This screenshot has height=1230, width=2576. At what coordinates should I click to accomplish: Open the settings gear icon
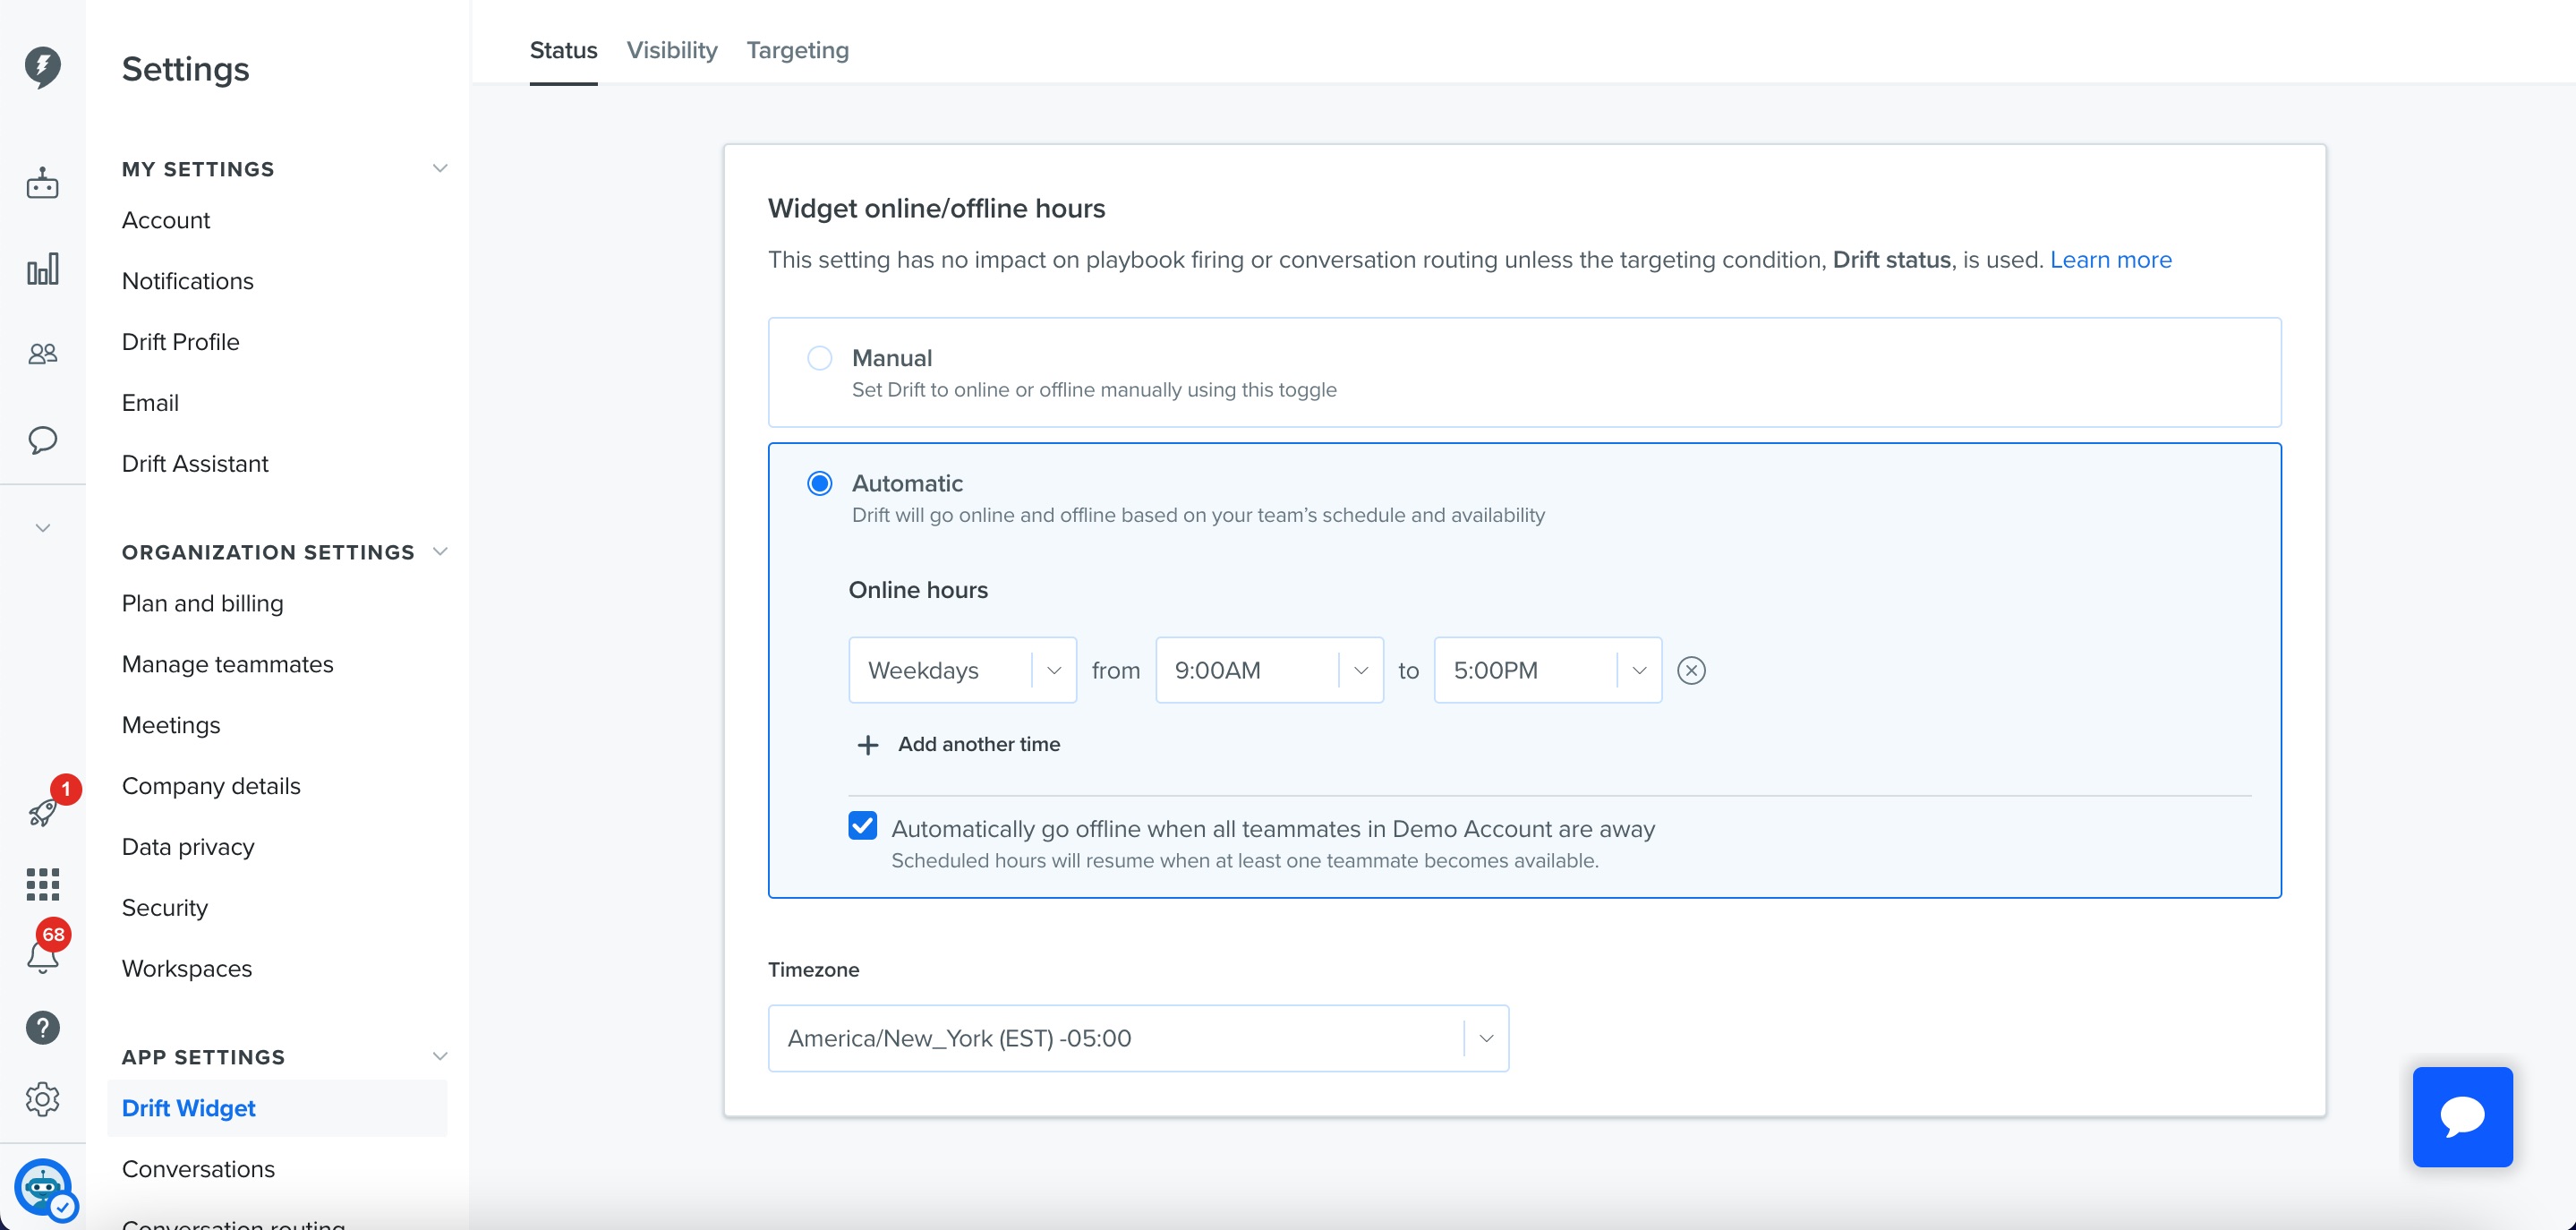[x=42, y=1099]
